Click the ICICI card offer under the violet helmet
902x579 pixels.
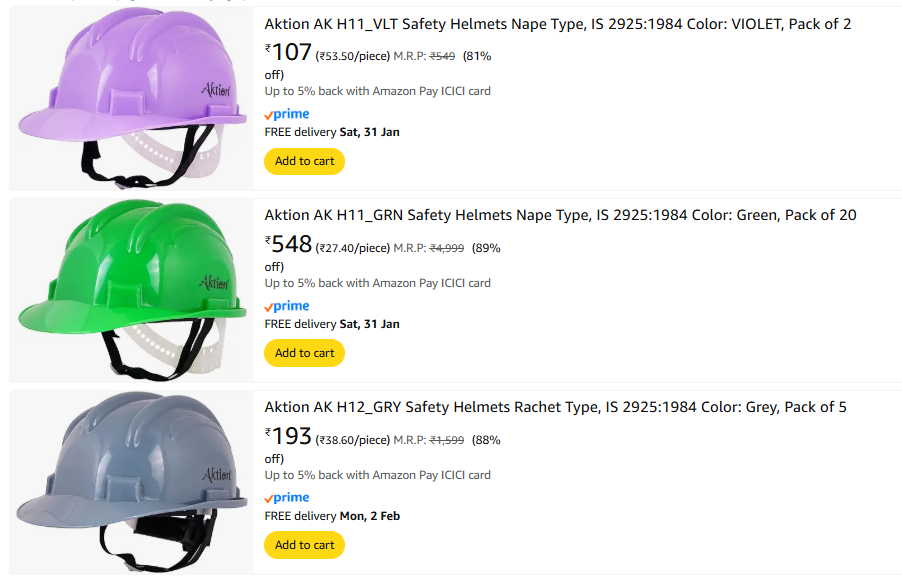pyautogui.click(x=377, y=91)
